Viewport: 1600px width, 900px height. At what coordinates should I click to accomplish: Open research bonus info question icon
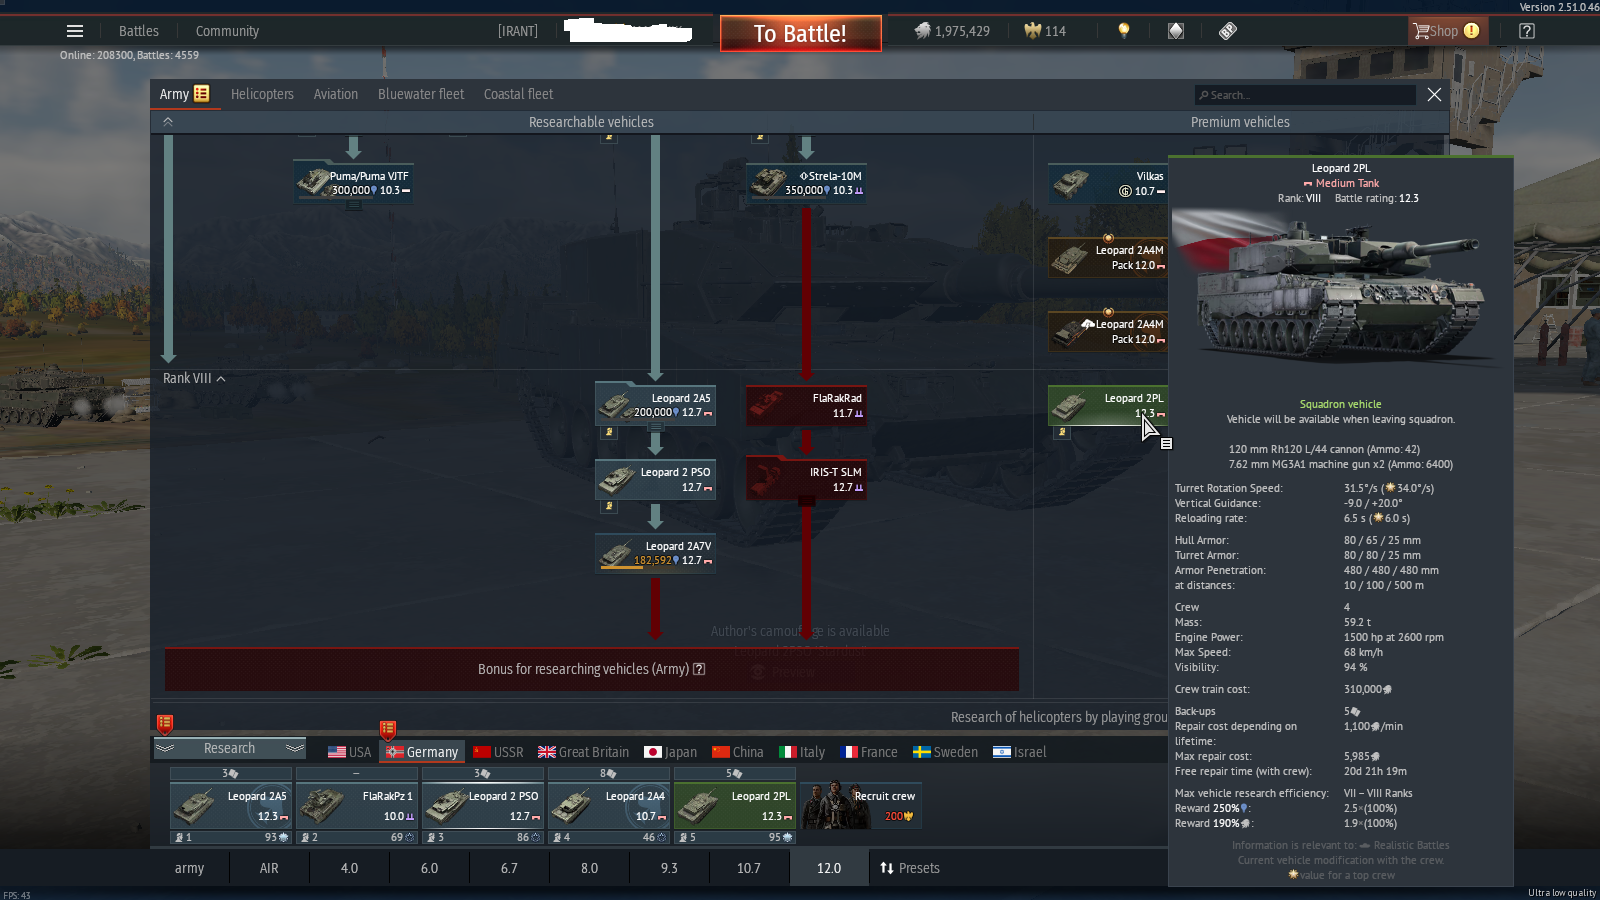coord(699,669)
